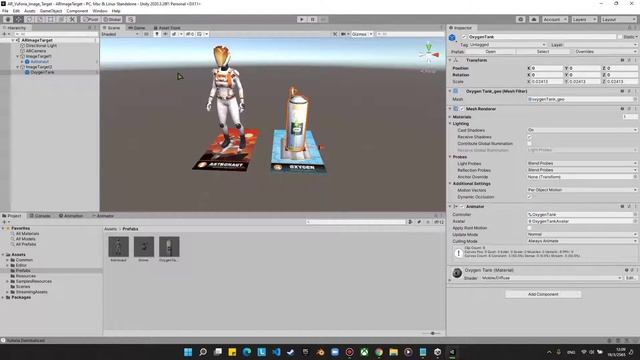Click the Project panel search-by-type icon
This screenshot has width=640, height=360.
(x=410, y=222)
